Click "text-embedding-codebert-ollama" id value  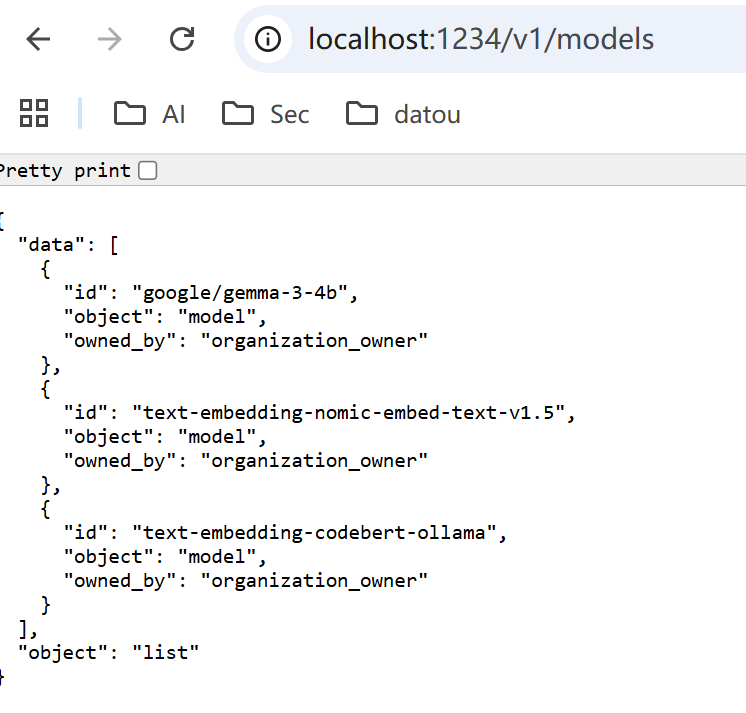point(314,533)
